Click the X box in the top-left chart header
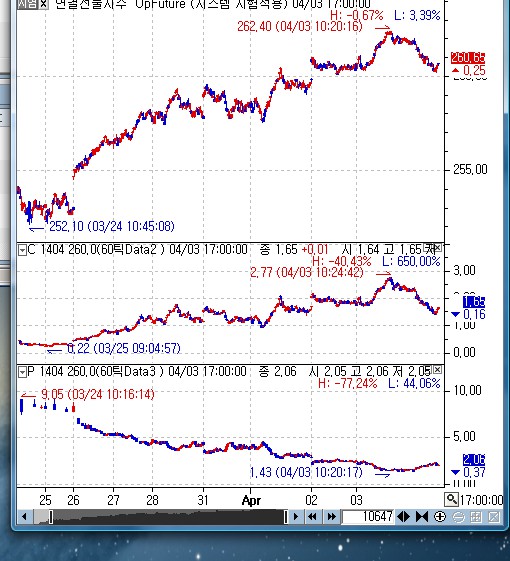This screenshot has width=510, height=561. click(x=43, y=4)
